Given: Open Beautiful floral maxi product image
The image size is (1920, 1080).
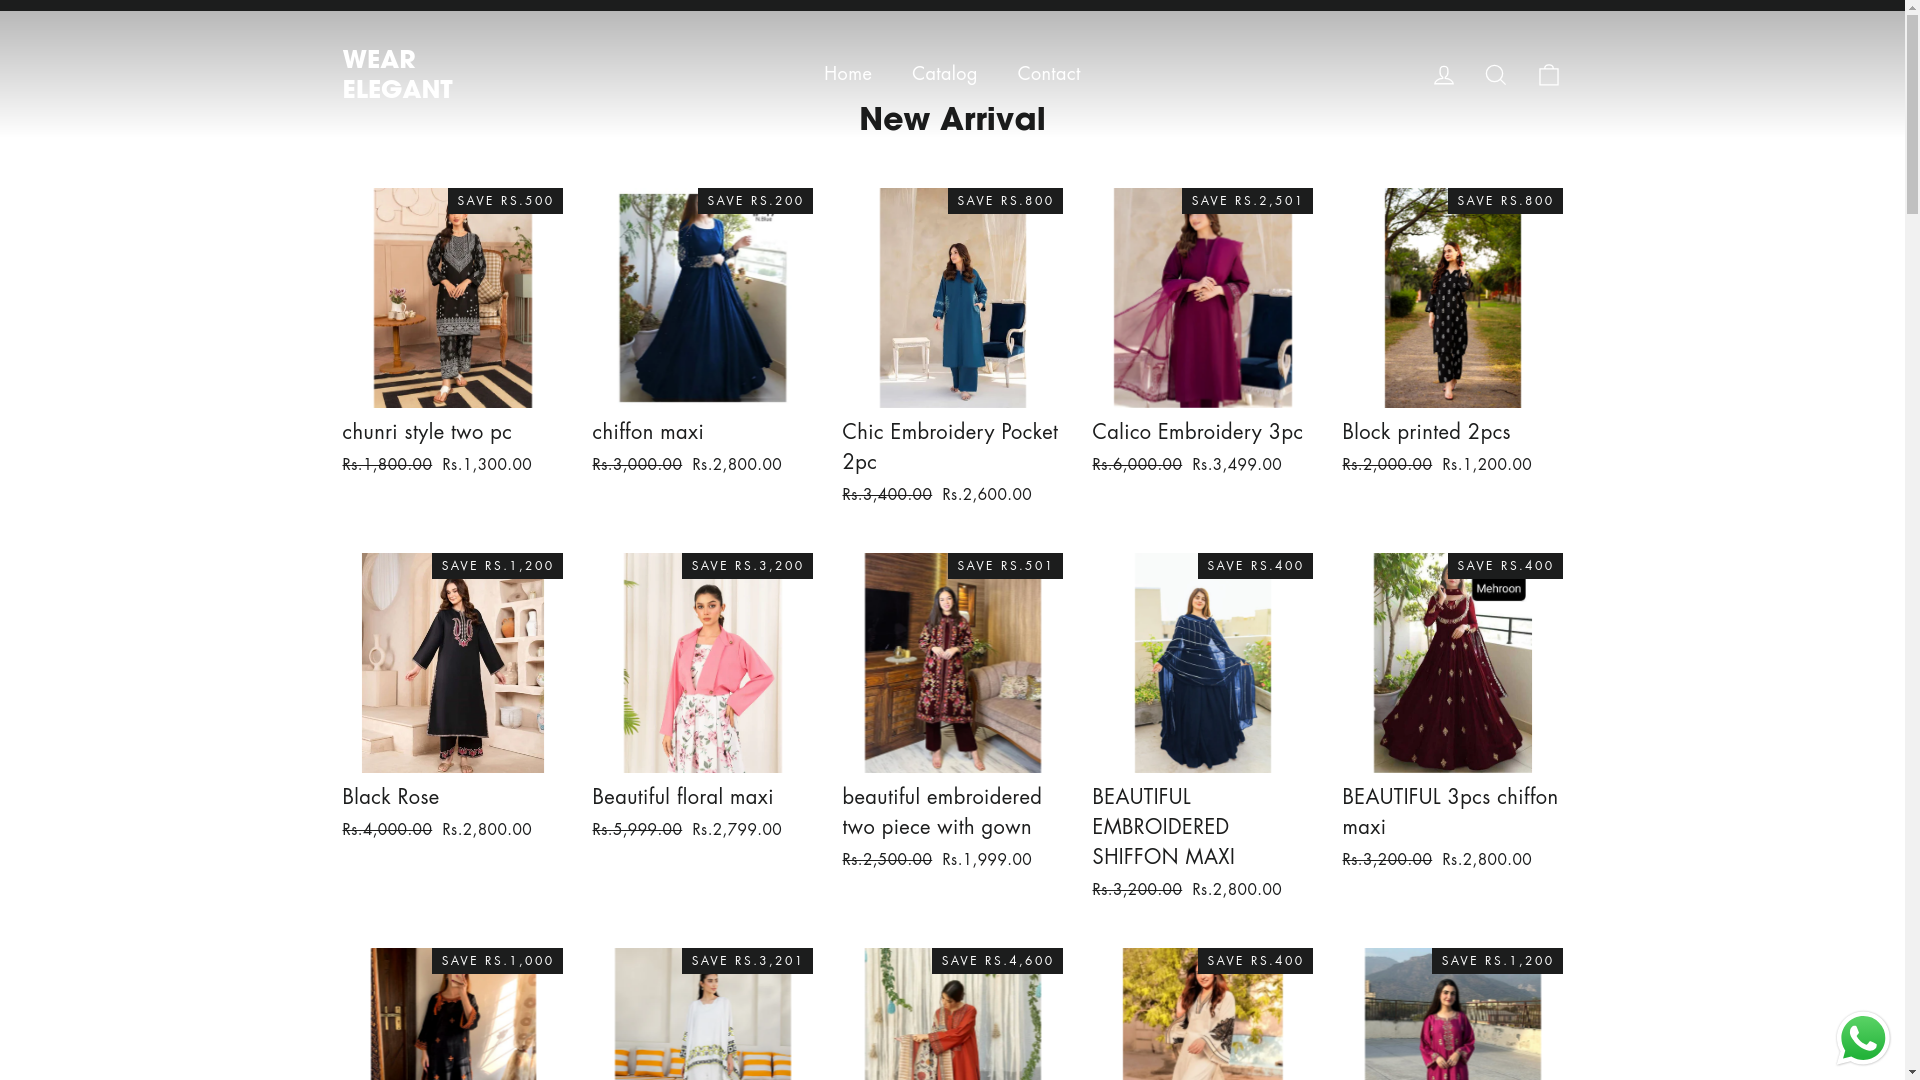Looking at the screenshot, I should pos(702,663).
